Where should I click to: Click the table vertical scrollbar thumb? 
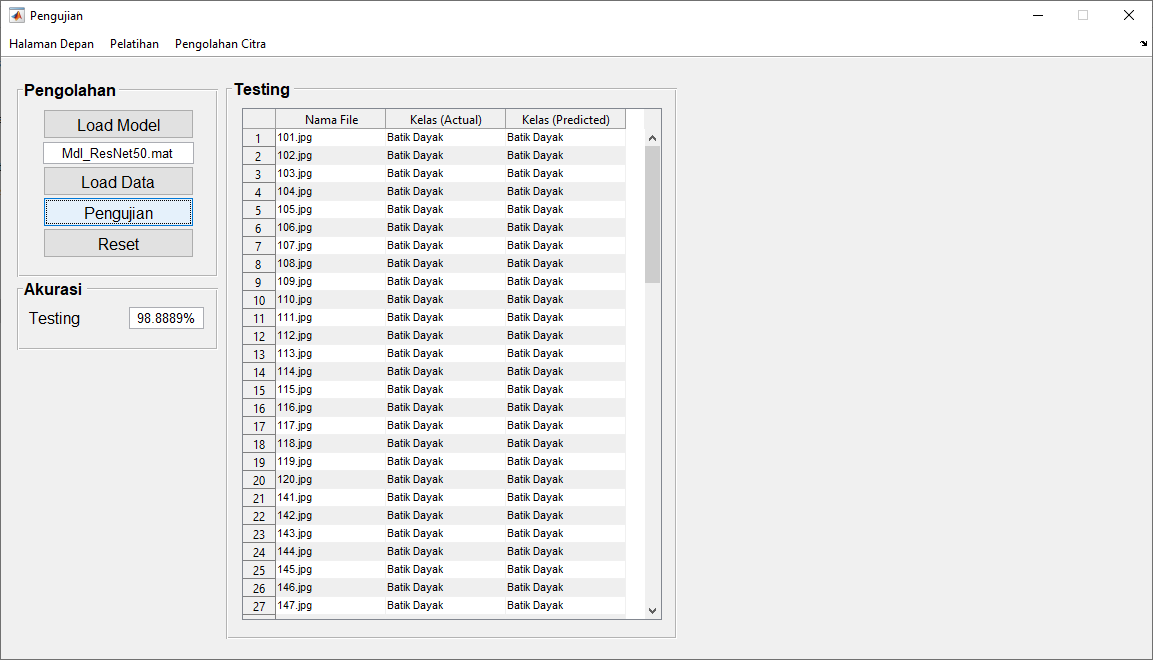pyautogui.click(x=652, y=214)
